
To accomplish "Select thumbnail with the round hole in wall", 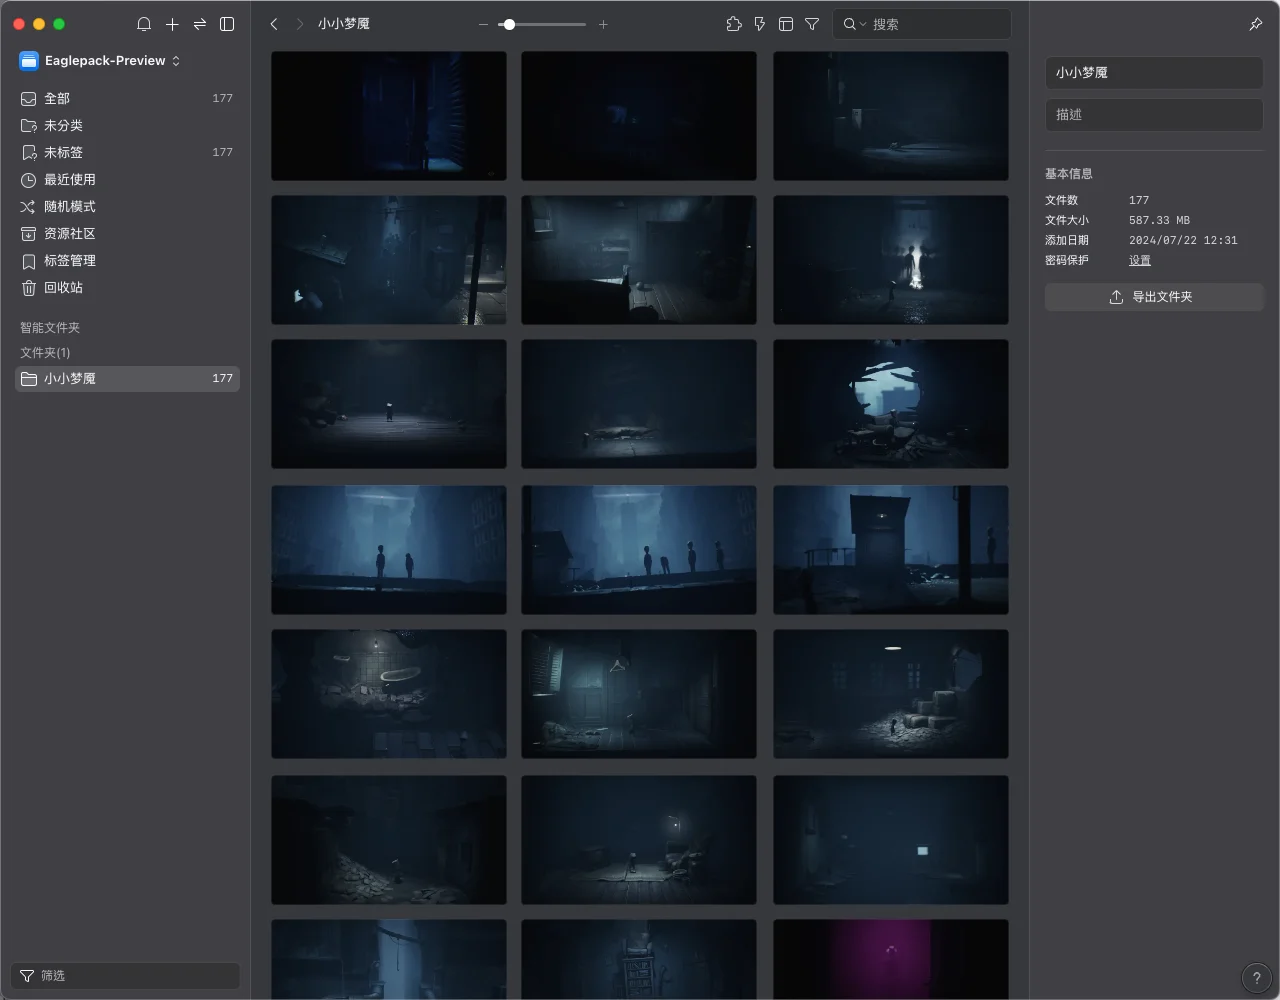I will [891, 404].
